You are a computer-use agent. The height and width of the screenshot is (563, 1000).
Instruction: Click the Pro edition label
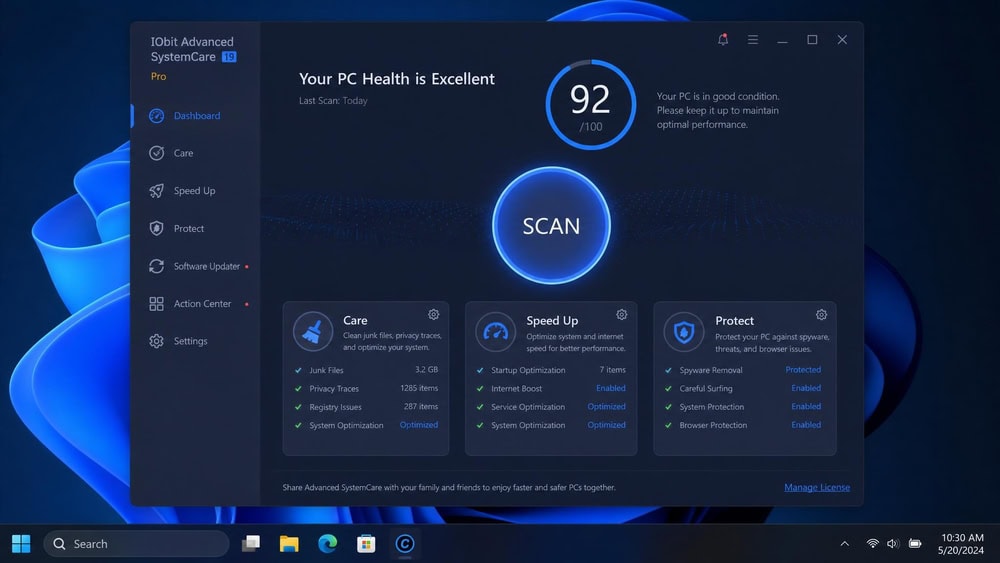click(x=158, y=76)
